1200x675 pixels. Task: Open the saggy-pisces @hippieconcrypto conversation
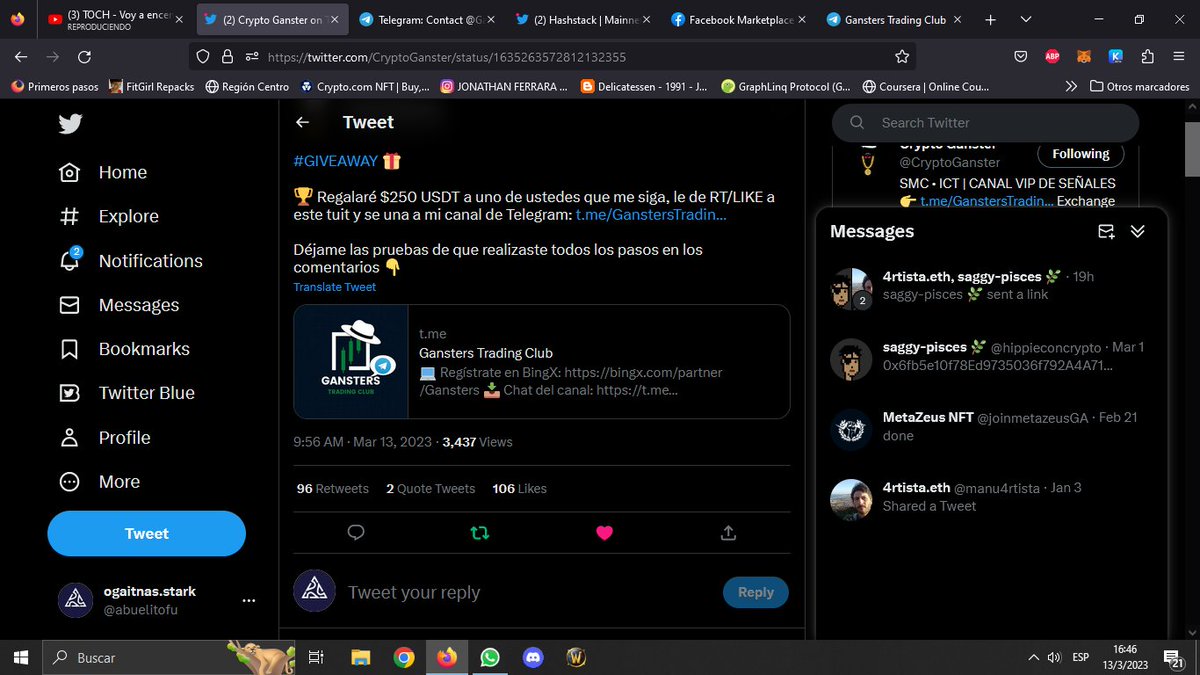click(991, 357)
